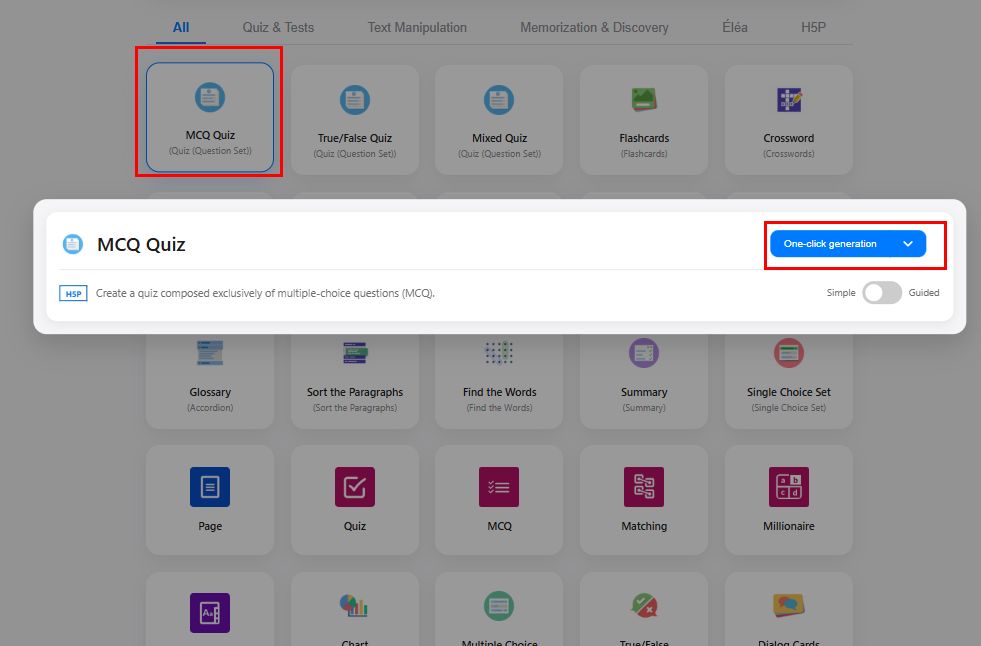Switch to Memorization & Discovery tab
This screenshot has width=981, height=646.
(594, 27)
